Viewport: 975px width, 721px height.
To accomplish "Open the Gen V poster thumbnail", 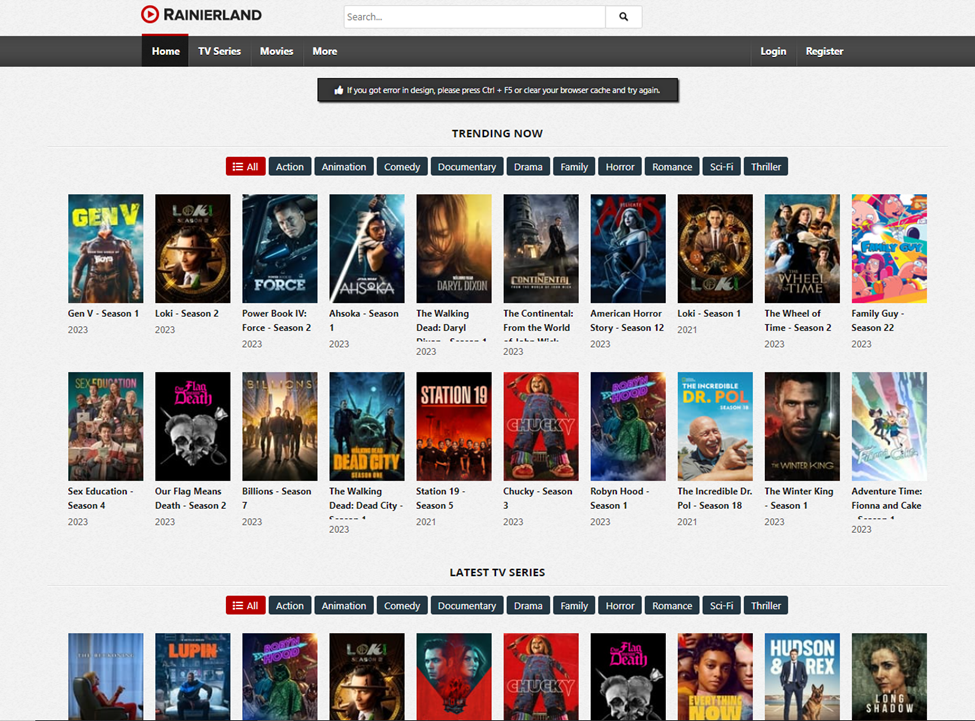I will 106,249.
